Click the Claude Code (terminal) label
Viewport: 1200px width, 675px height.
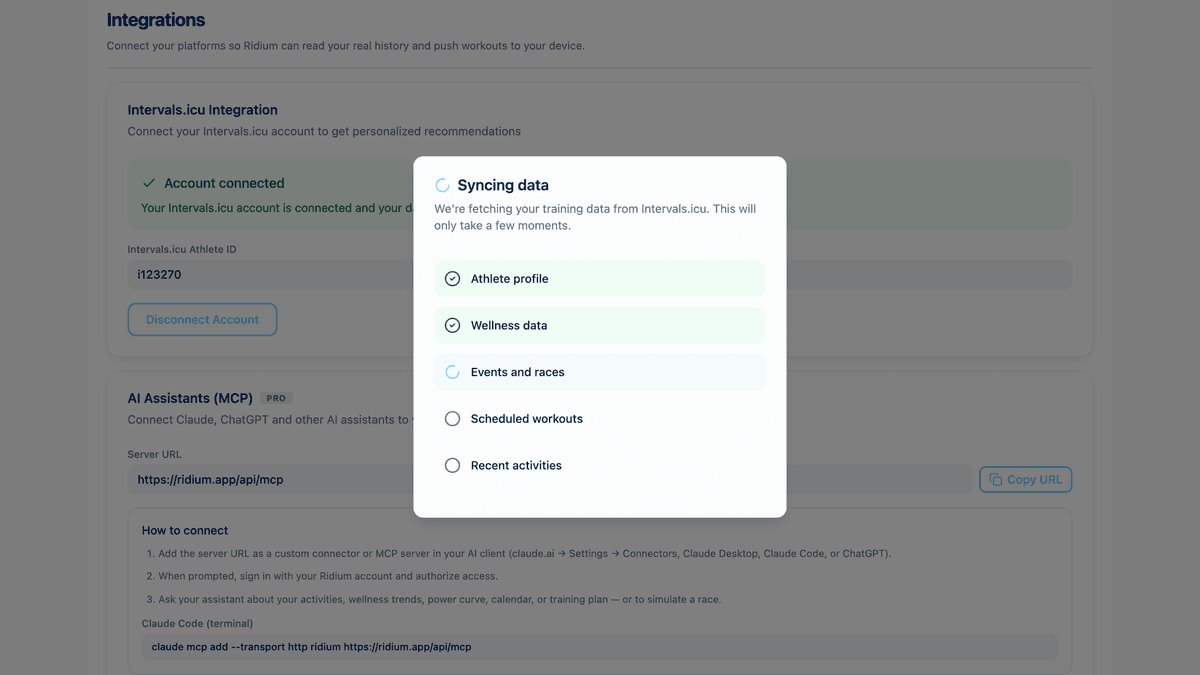pos(197,624)
